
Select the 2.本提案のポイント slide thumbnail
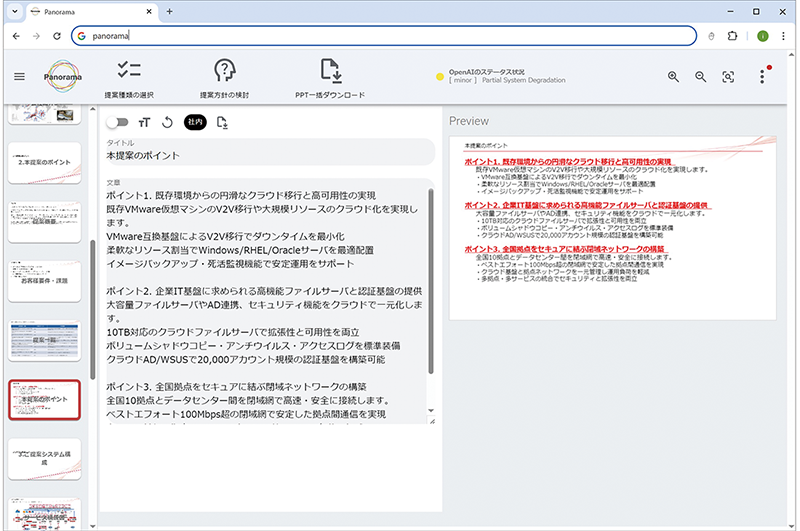click(x=46, y=162)
